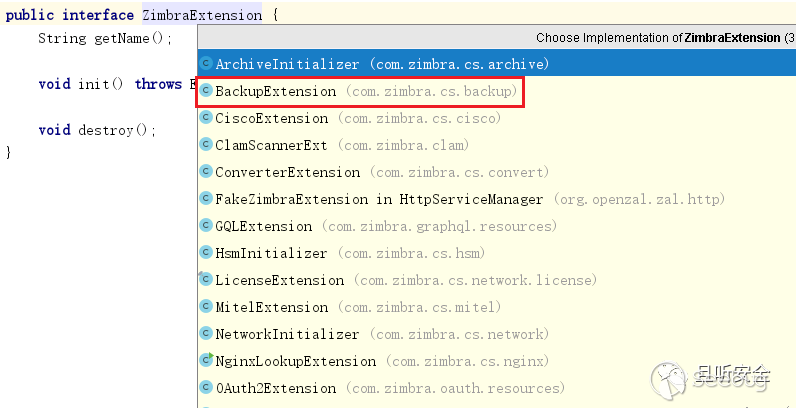796x408 pixels.
Task: Click the GQLExtension class icon
Action: point(206,226)
